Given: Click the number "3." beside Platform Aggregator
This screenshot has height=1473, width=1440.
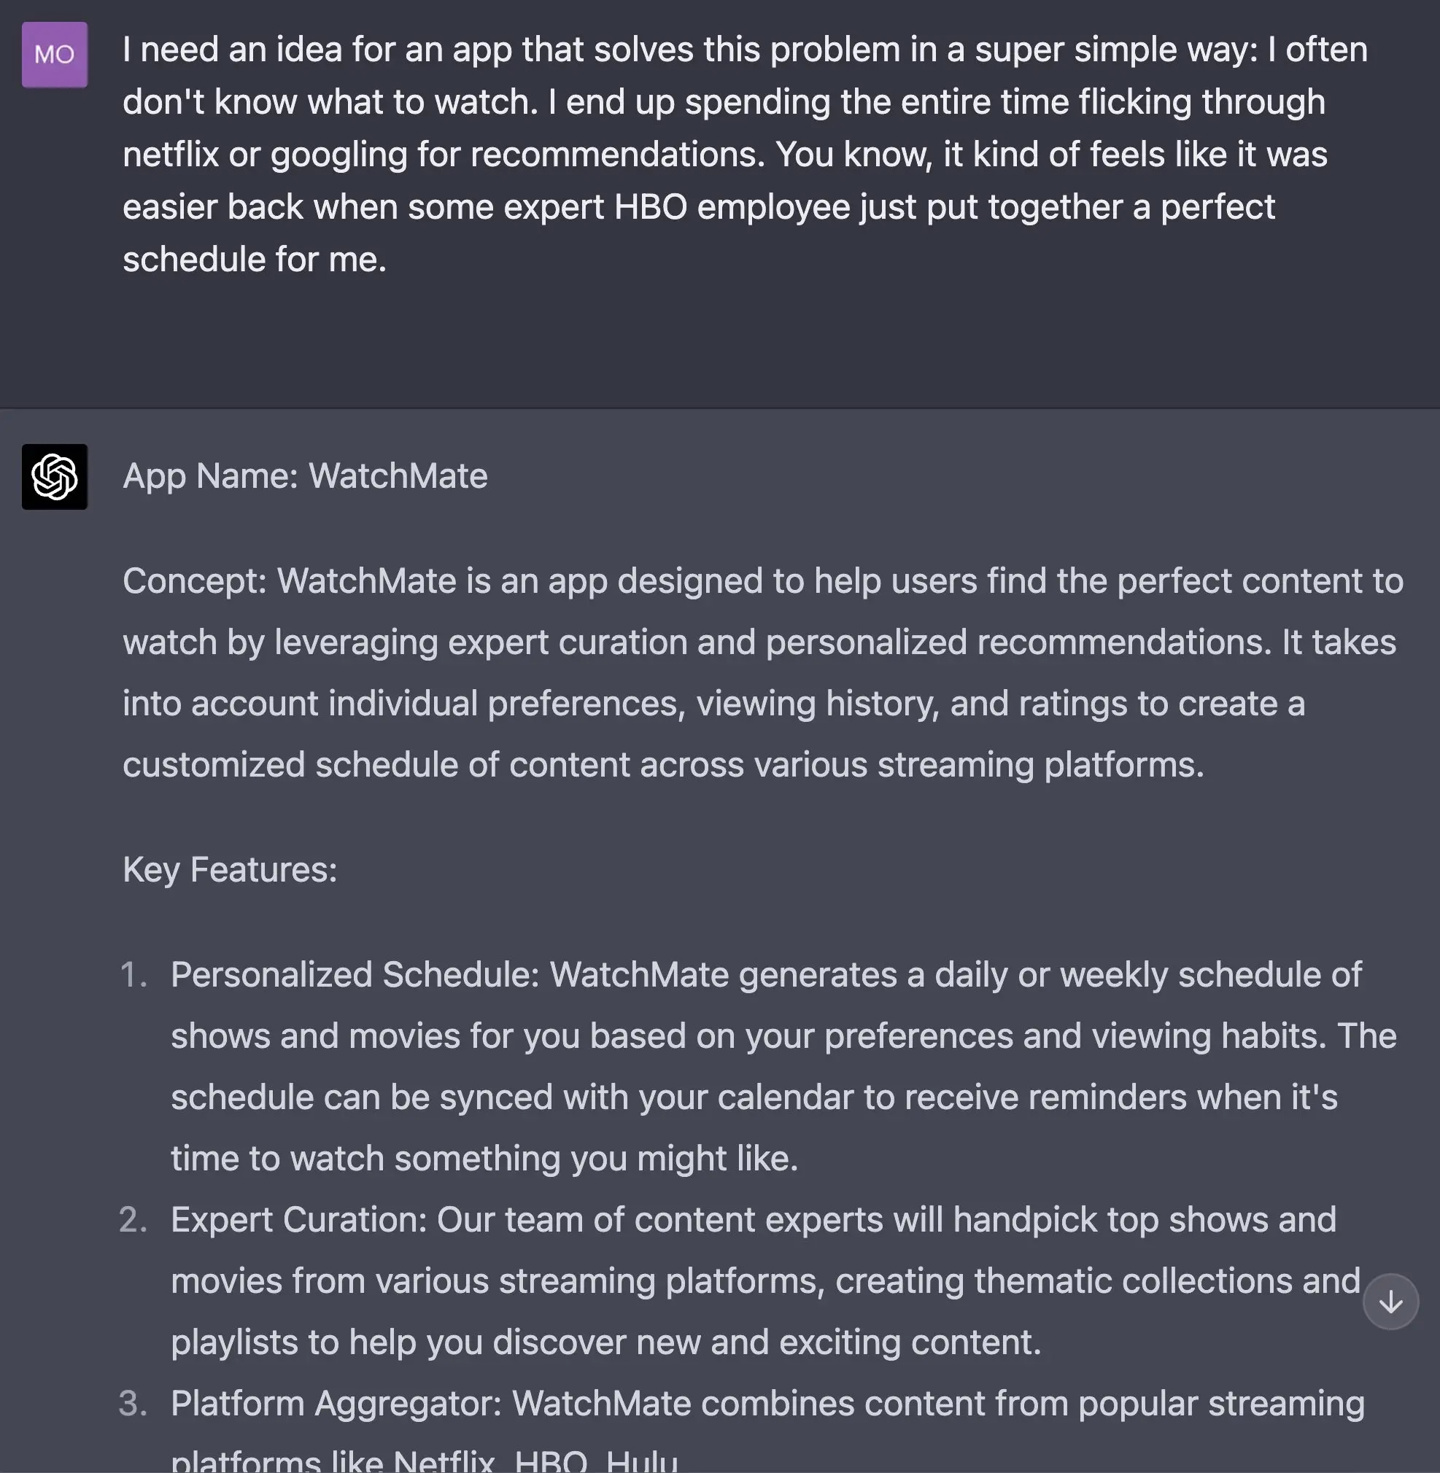Looking at the screenshot, I should pyautogui.click(x=135, y=1404).
